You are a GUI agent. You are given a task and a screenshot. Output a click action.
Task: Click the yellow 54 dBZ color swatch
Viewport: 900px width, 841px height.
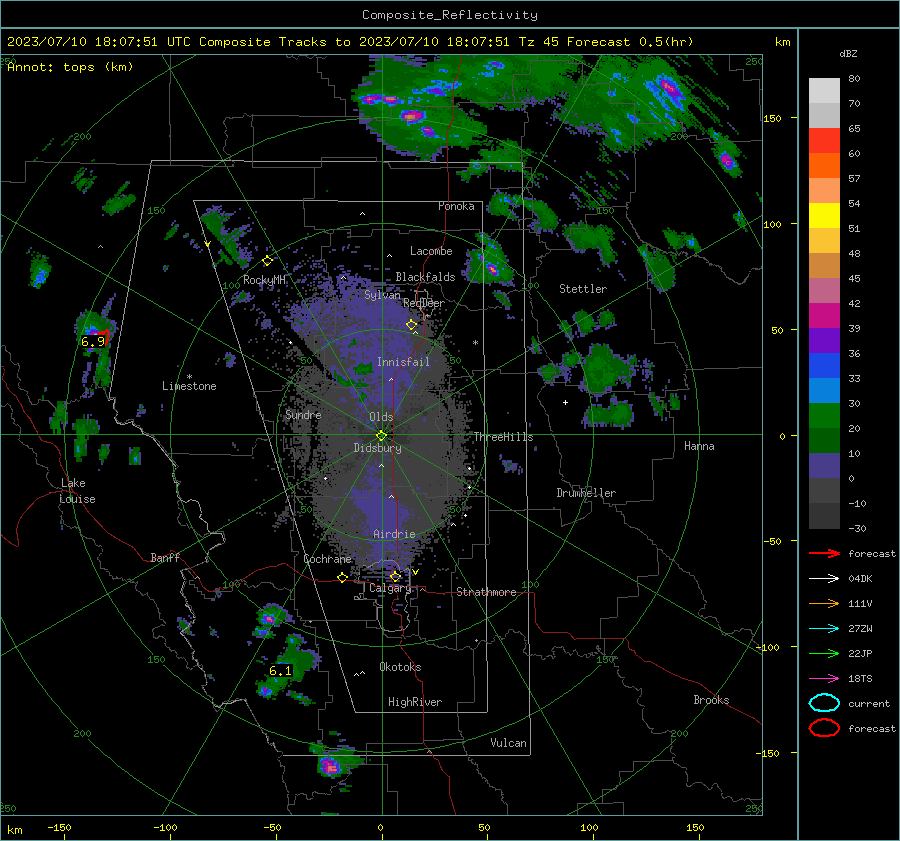click(824, 215)
